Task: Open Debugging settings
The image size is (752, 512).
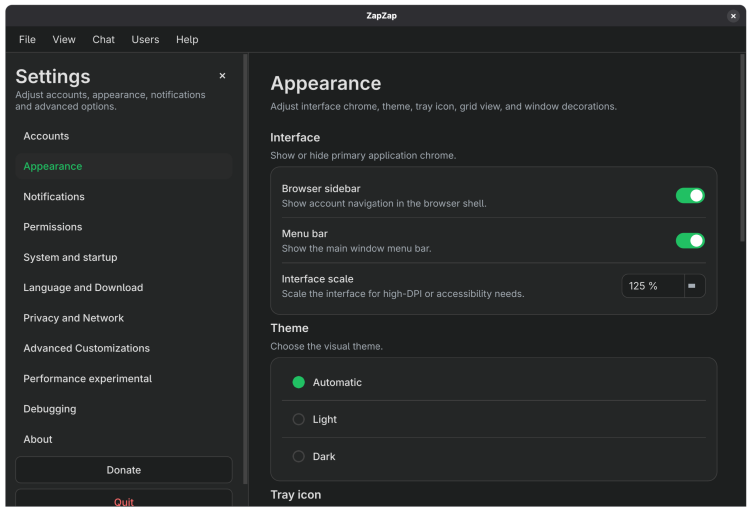Action: [x=124, y=409]
